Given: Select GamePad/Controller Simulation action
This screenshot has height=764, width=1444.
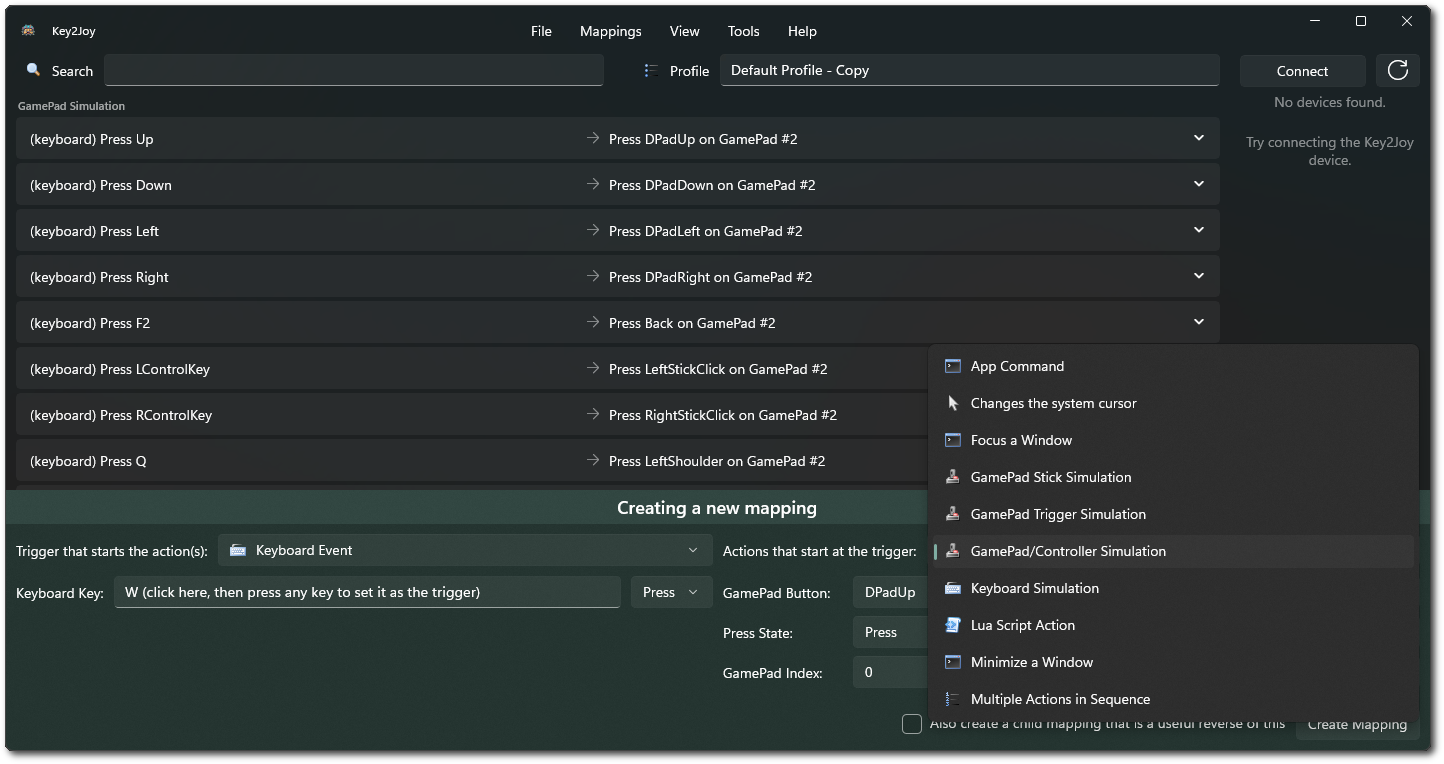Looking at the screenshot, I should 1173,551.
